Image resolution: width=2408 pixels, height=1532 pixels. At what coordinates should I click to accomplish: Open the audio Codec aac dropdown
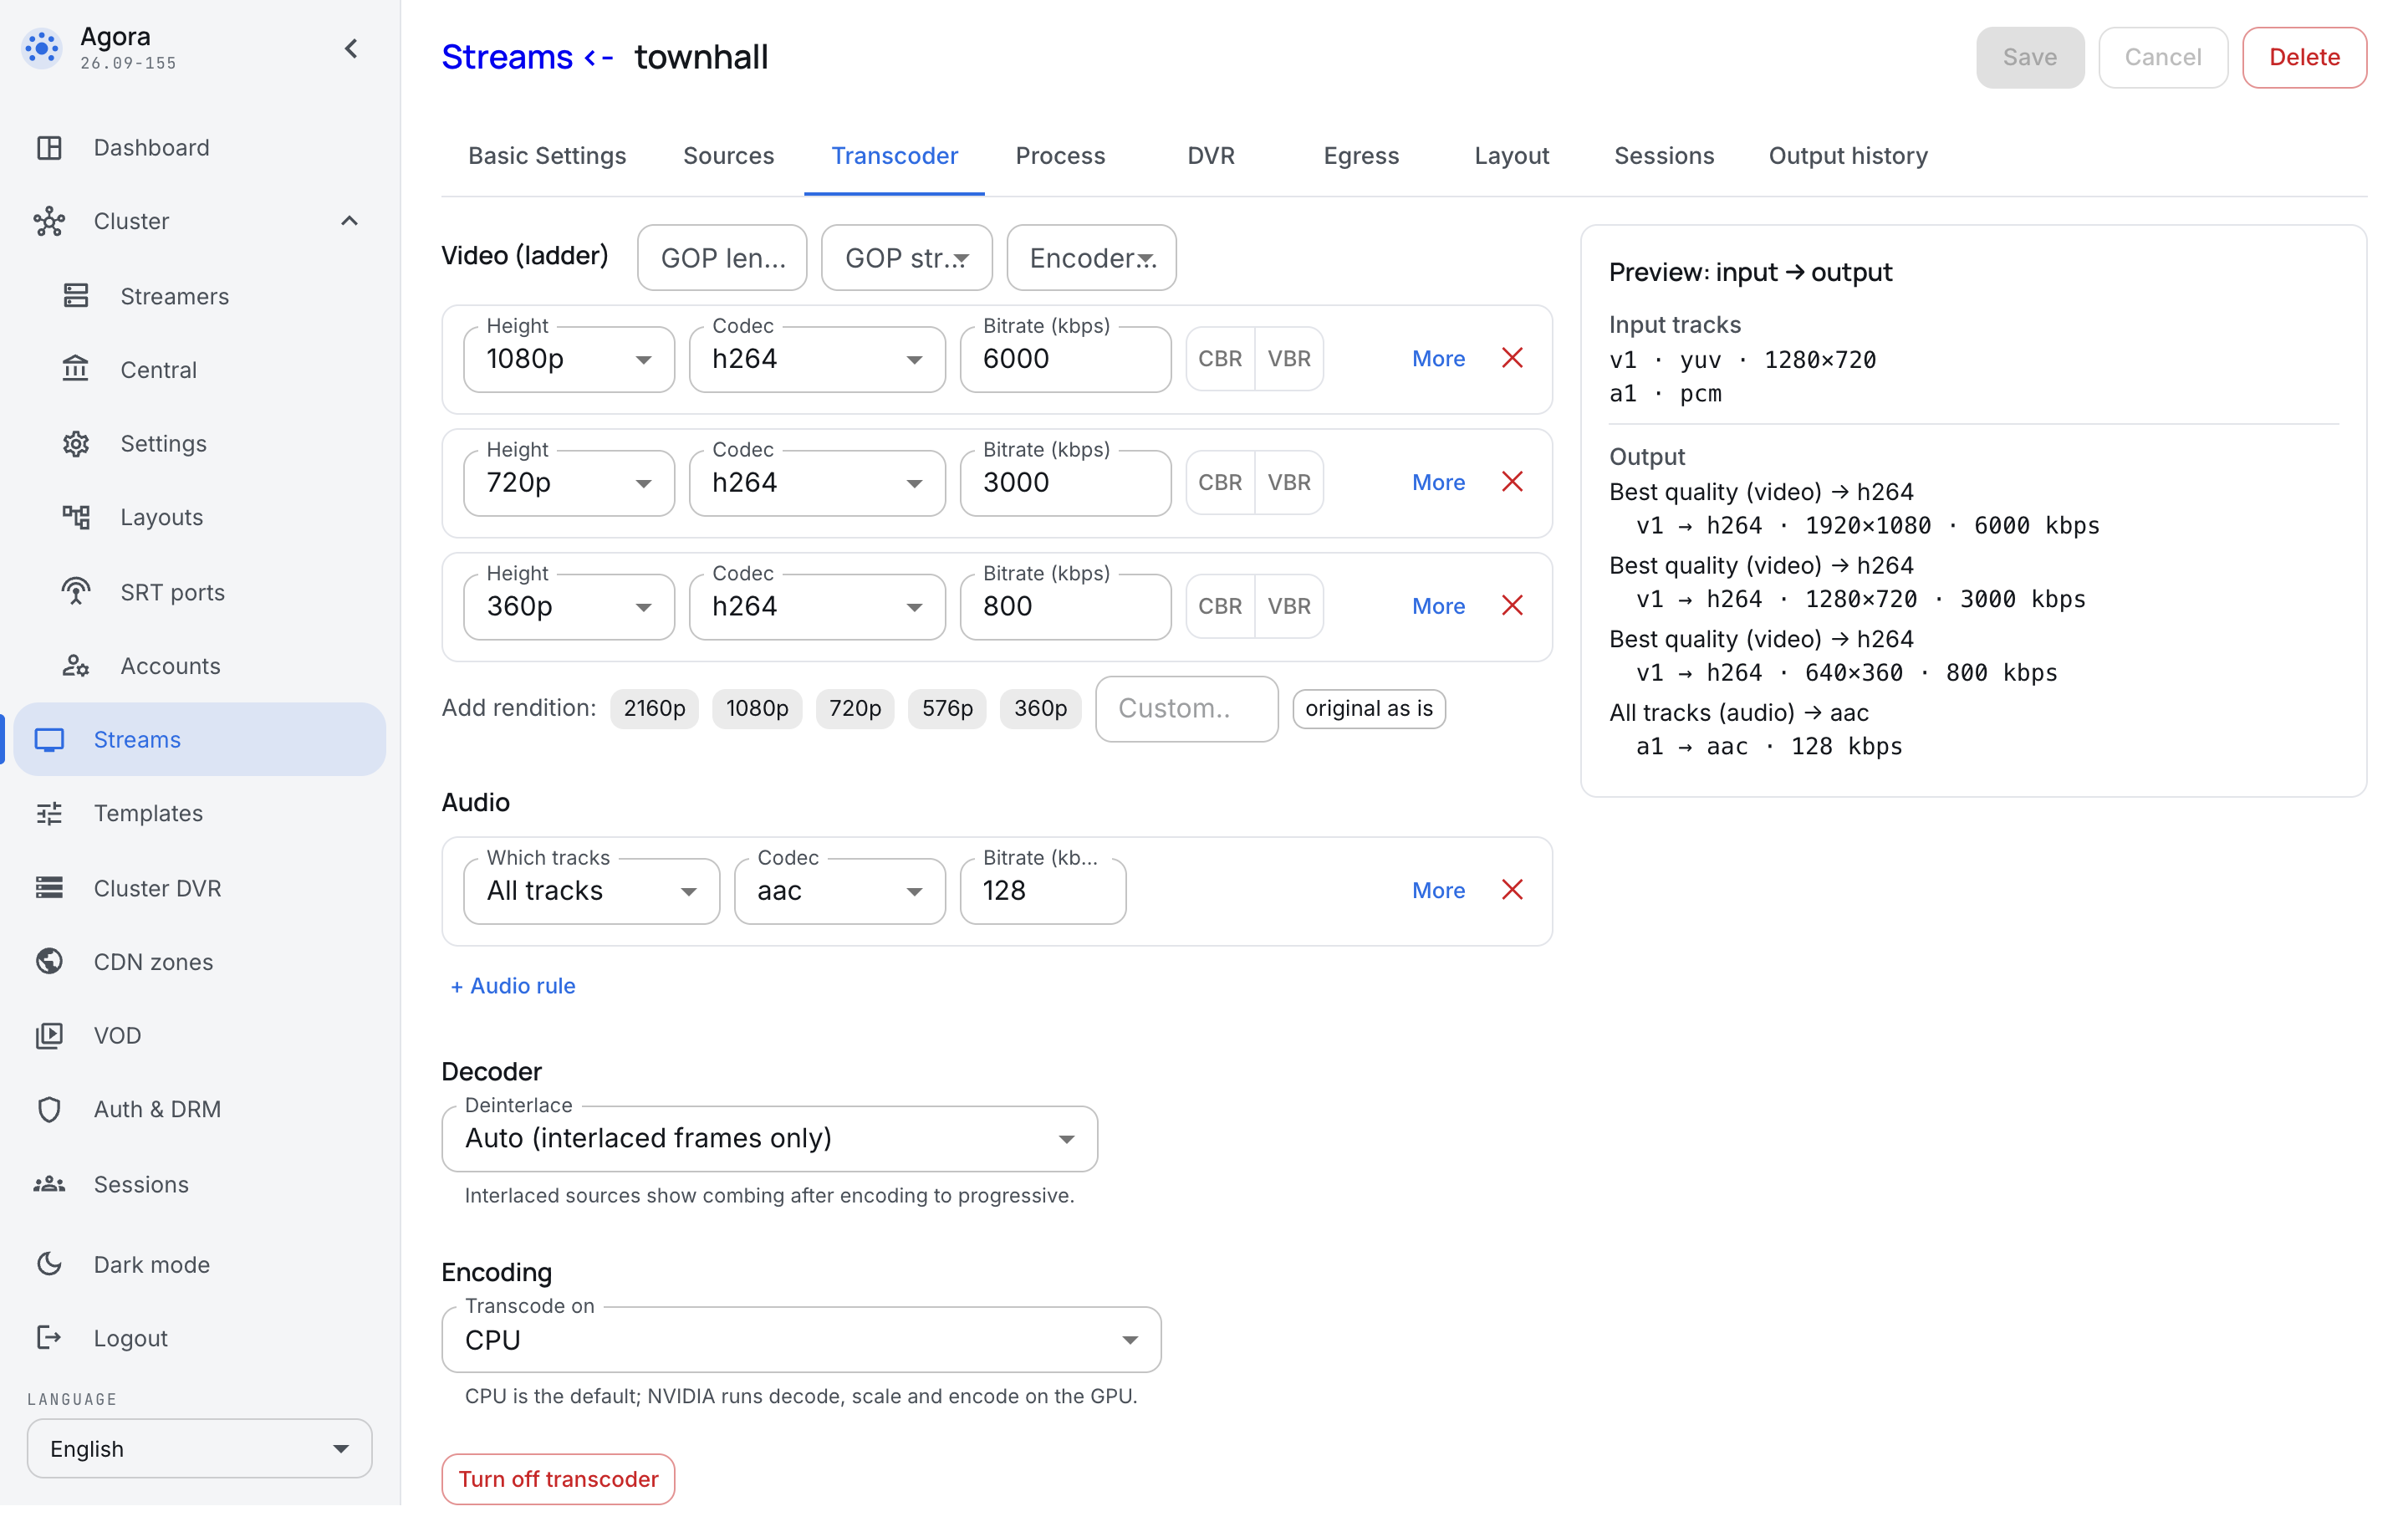click(x=839, y=891)
